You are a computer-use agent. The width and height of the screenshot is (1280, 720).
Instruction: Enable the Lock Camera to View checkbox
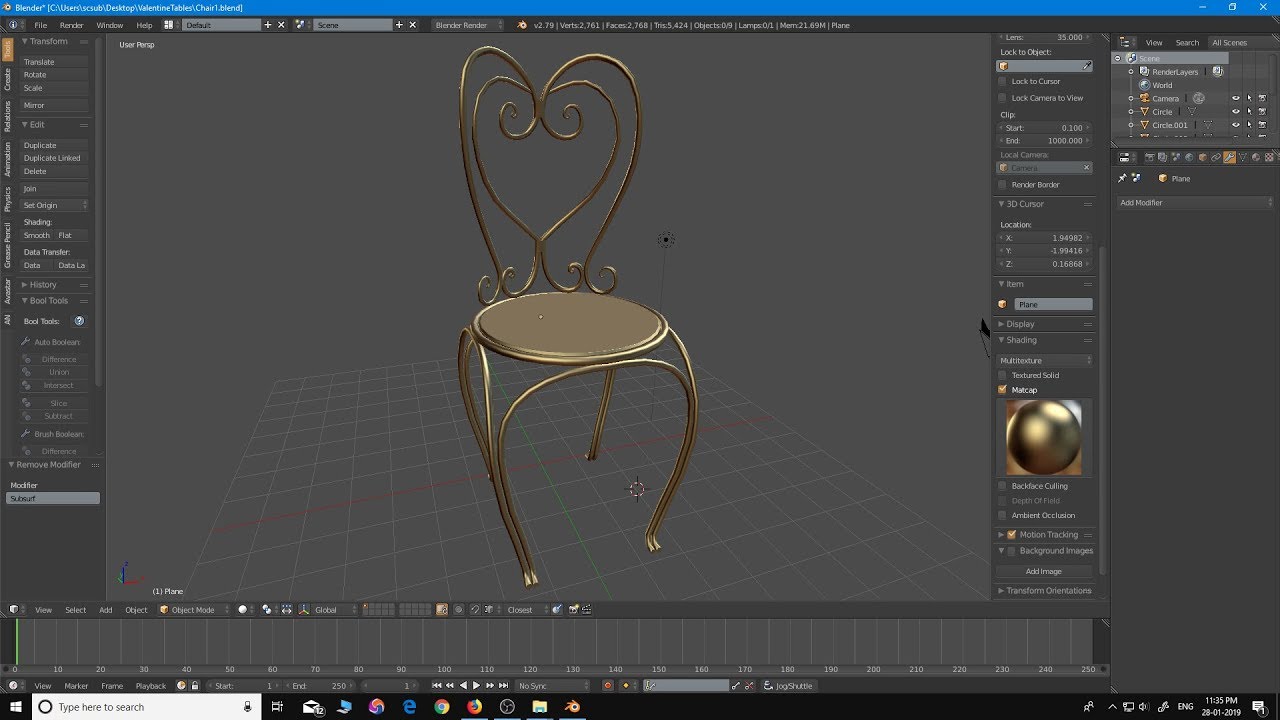tap(1003, 98)
